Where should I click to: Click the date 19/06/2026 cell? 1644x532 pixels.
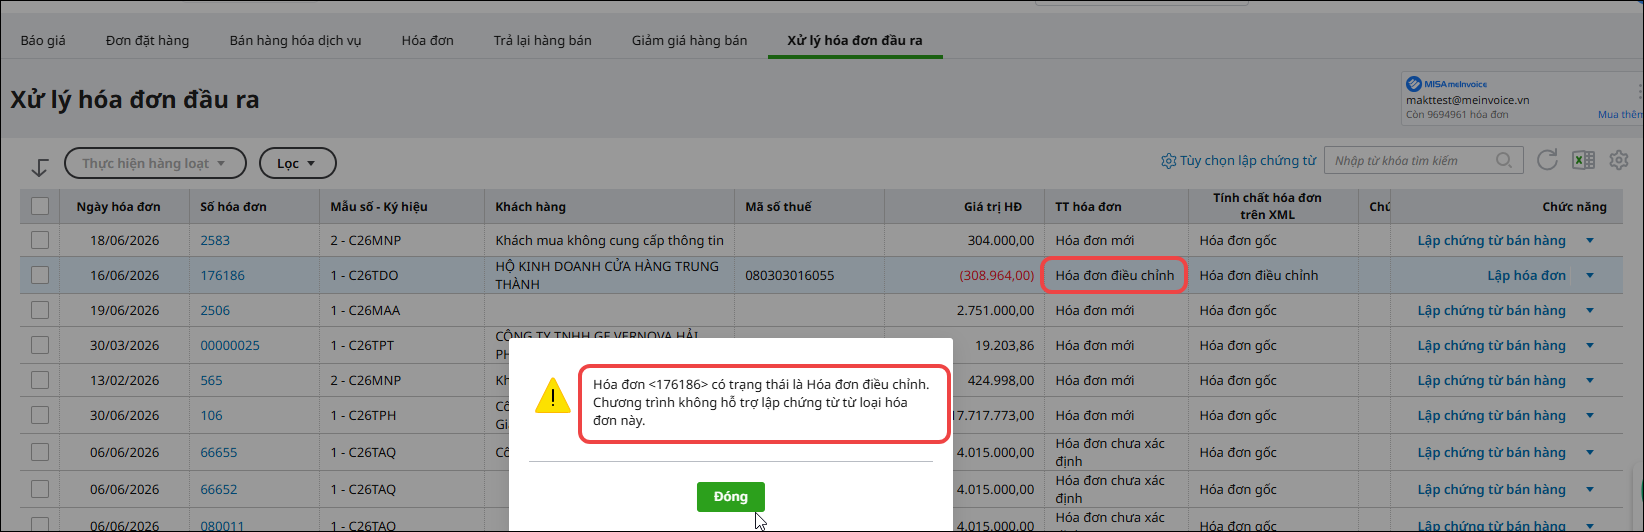click(124, 310)
